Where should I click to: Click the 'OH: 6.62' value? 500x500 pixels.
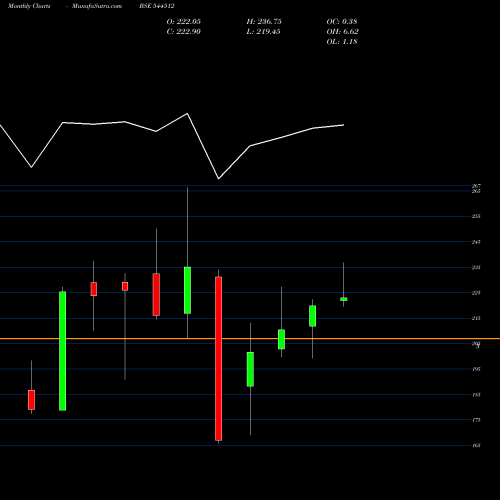(x=342, y=32)
